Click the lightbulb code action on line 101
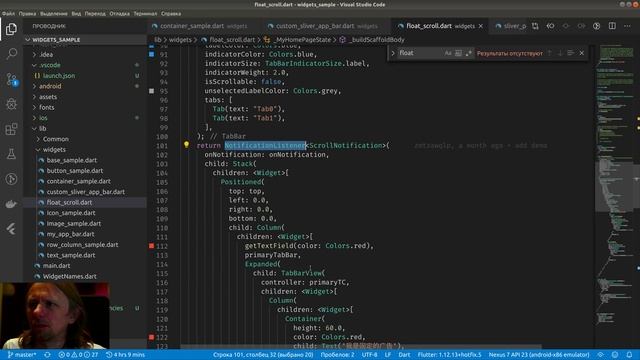The width and height of the screenshot is (640, 360). coord(186,144)
